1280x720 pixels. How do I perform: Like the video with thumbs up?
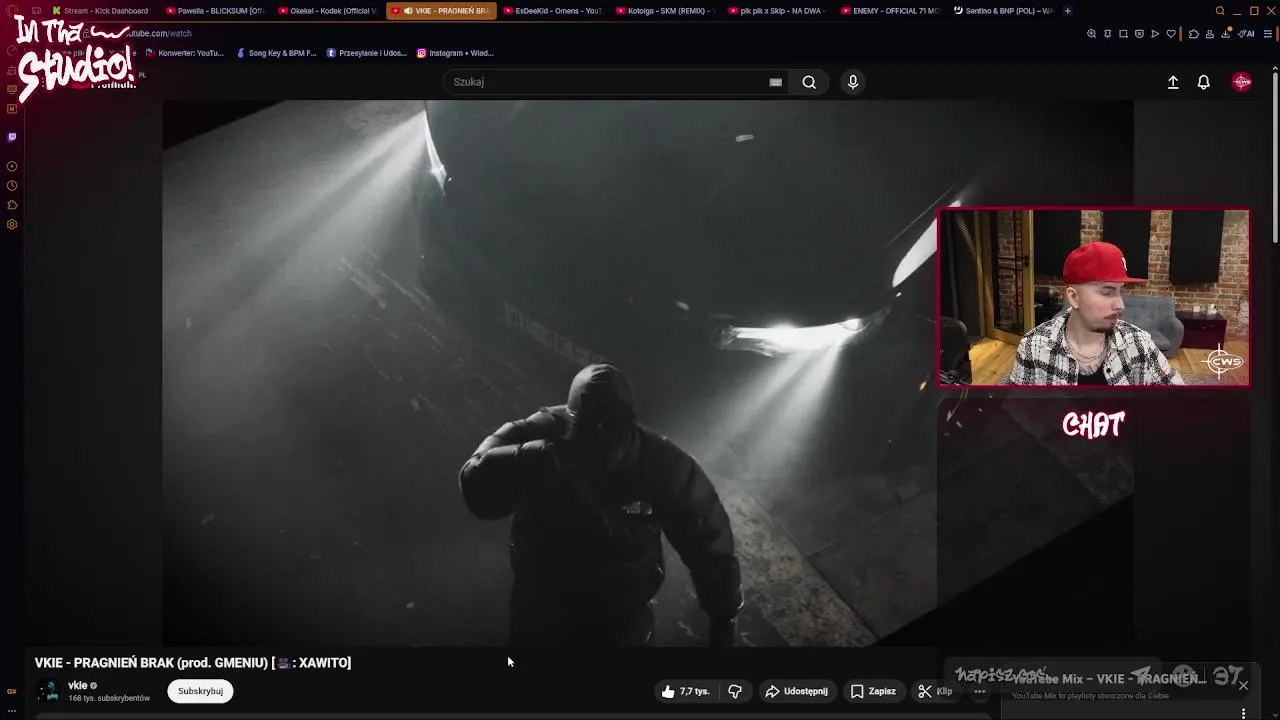point(685,691)
